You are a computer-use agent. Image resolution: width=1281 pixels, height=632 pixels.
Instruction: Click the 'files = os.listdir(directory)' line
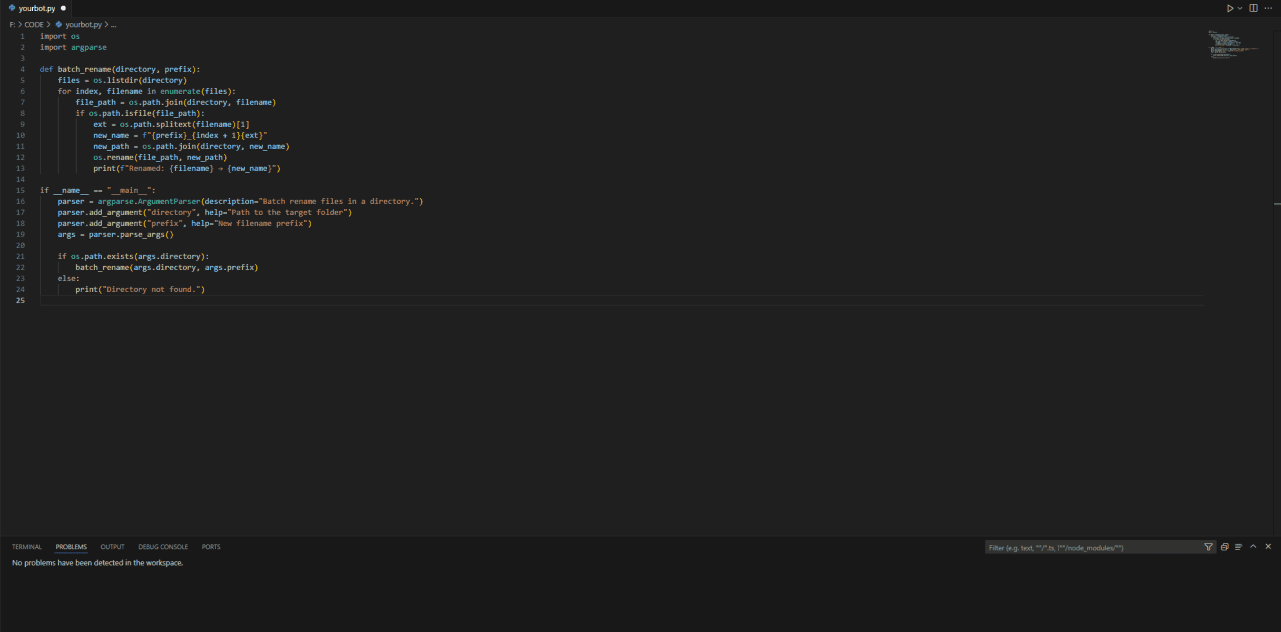122,80
